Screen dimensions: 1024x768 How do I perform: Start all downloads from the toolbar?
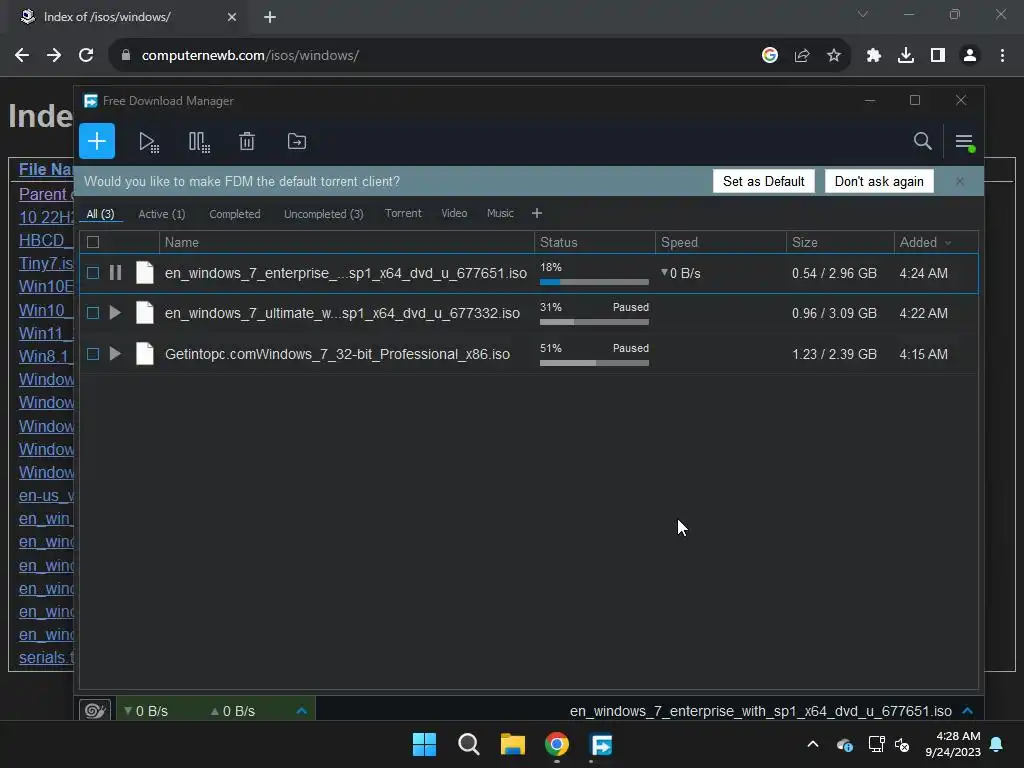149,142
